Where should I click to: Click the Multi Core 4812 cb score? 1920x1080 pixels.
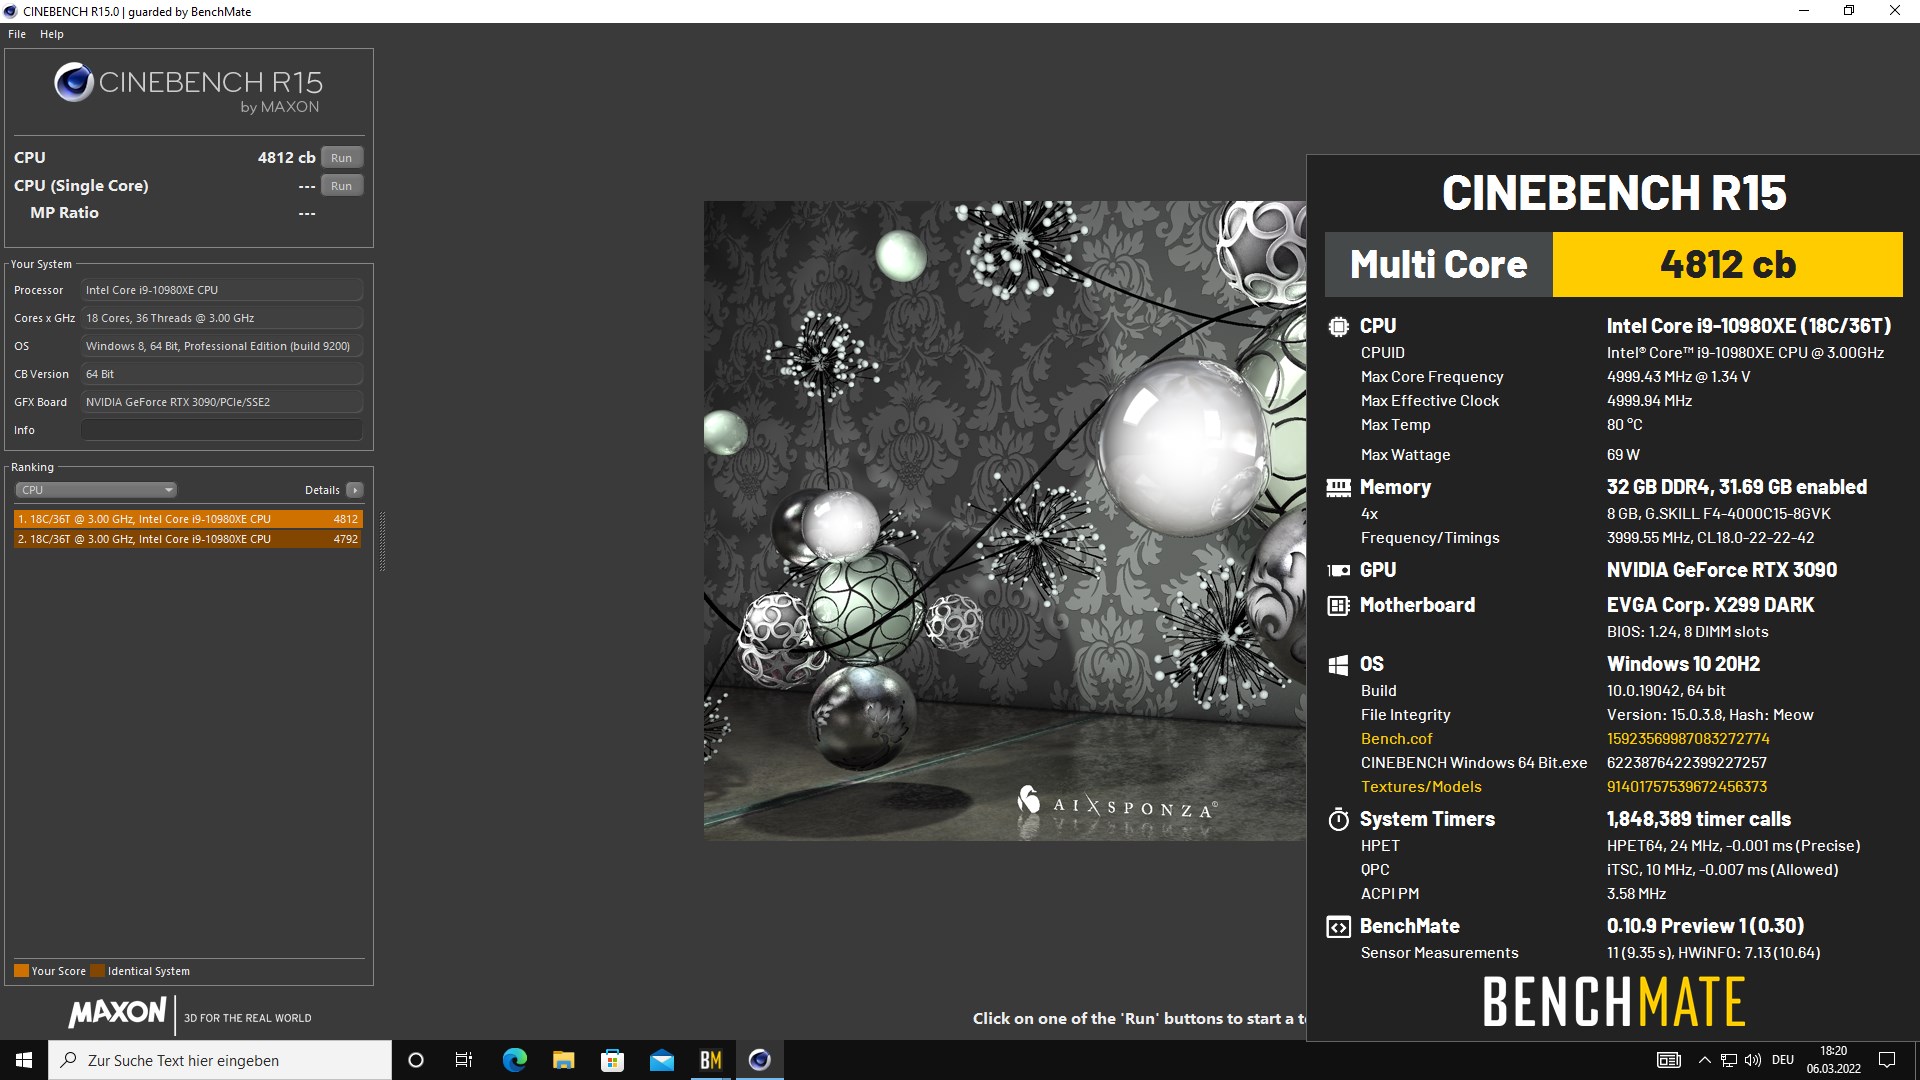point(1727,265)
